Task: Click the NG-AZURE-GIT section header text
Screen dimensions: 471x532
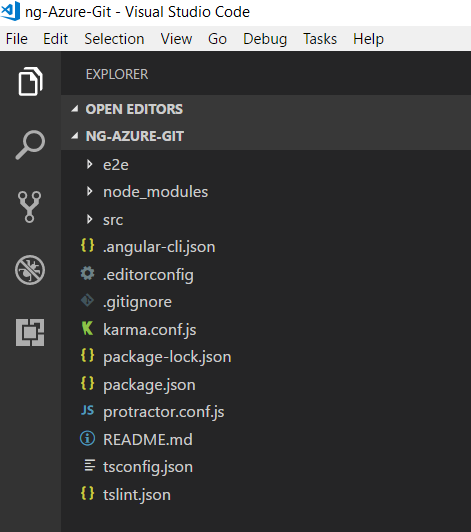Action: pyautogui.click(x=135, y=136)
